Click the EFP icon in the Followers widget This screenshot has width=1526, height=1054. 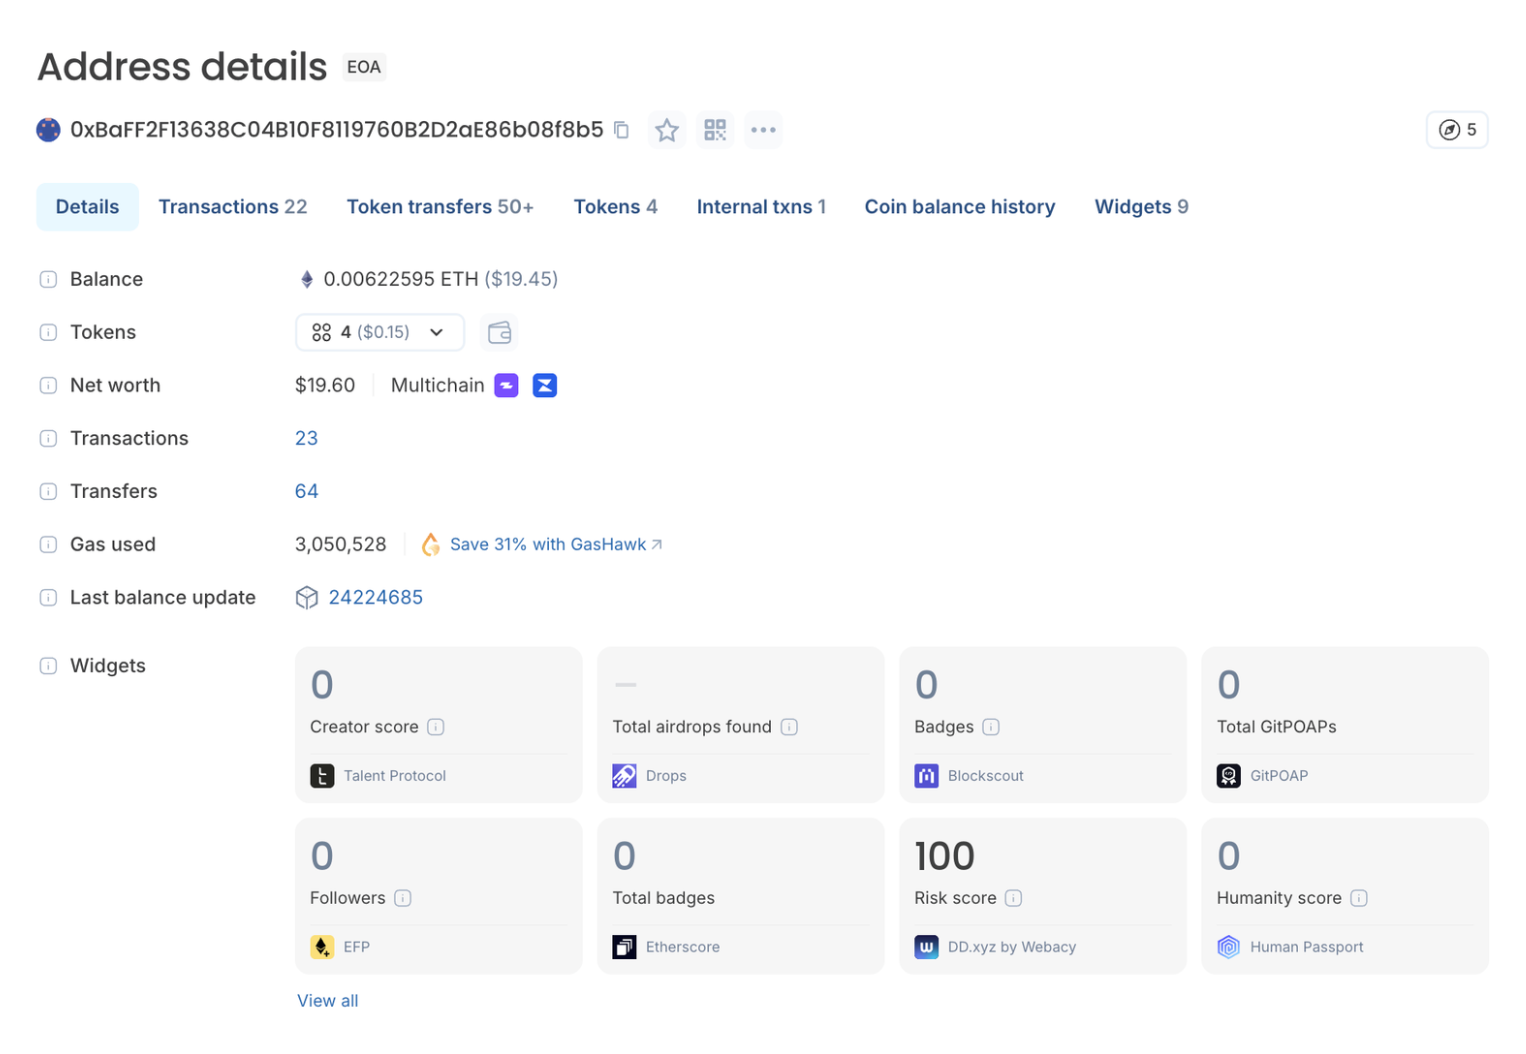tap(322, 946)
